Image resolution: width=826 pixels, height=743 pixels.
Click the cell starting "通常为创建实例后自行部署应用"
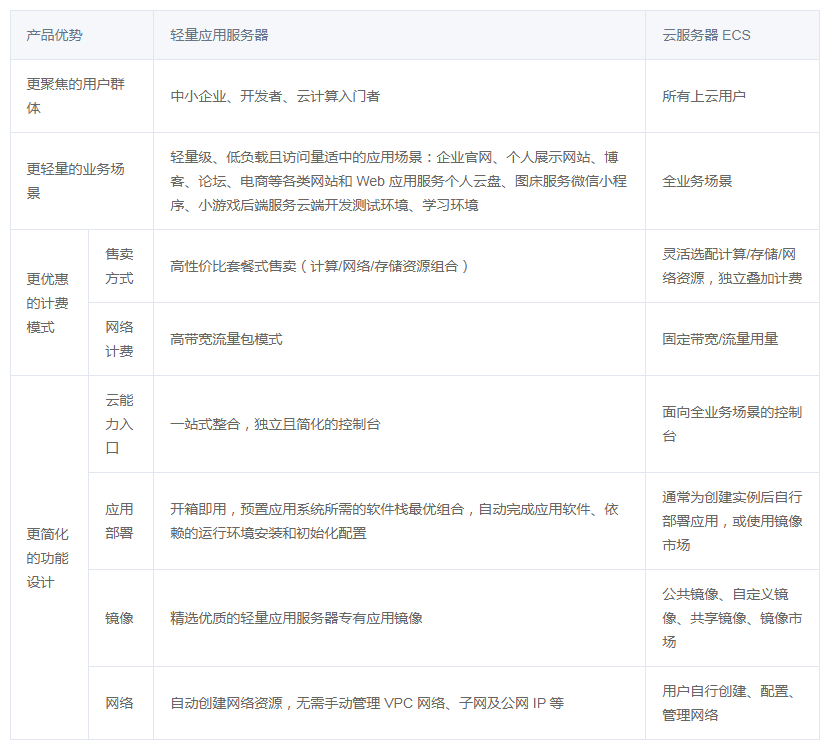[732, 521]
